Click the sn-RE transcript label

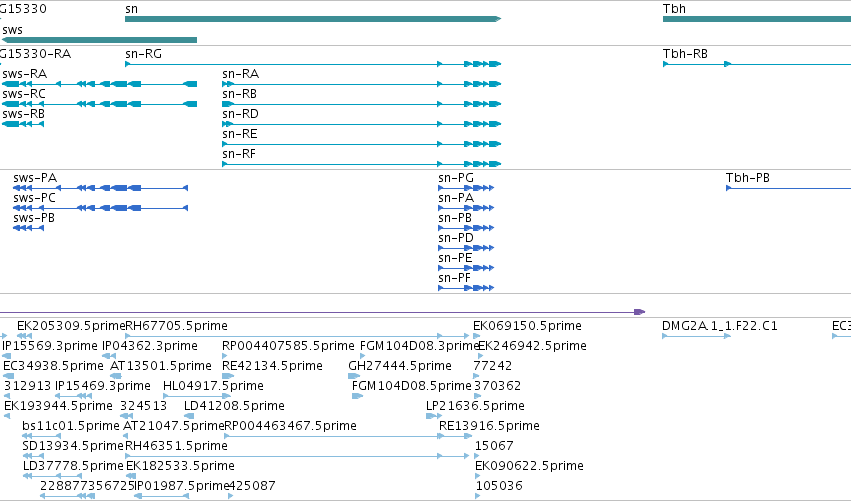(x=239, y=134)
